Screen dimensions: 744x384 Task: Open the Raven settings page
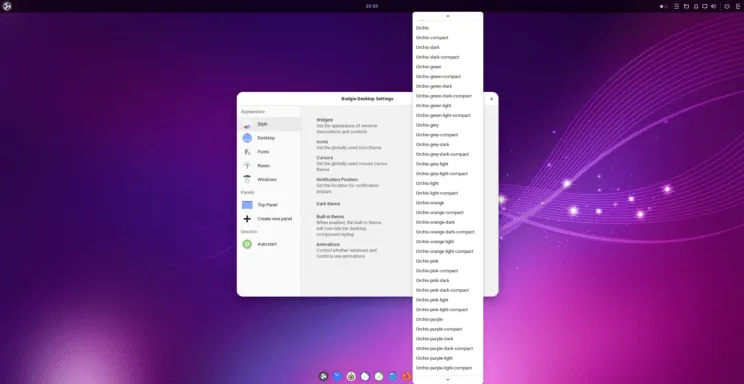[269, 166]
